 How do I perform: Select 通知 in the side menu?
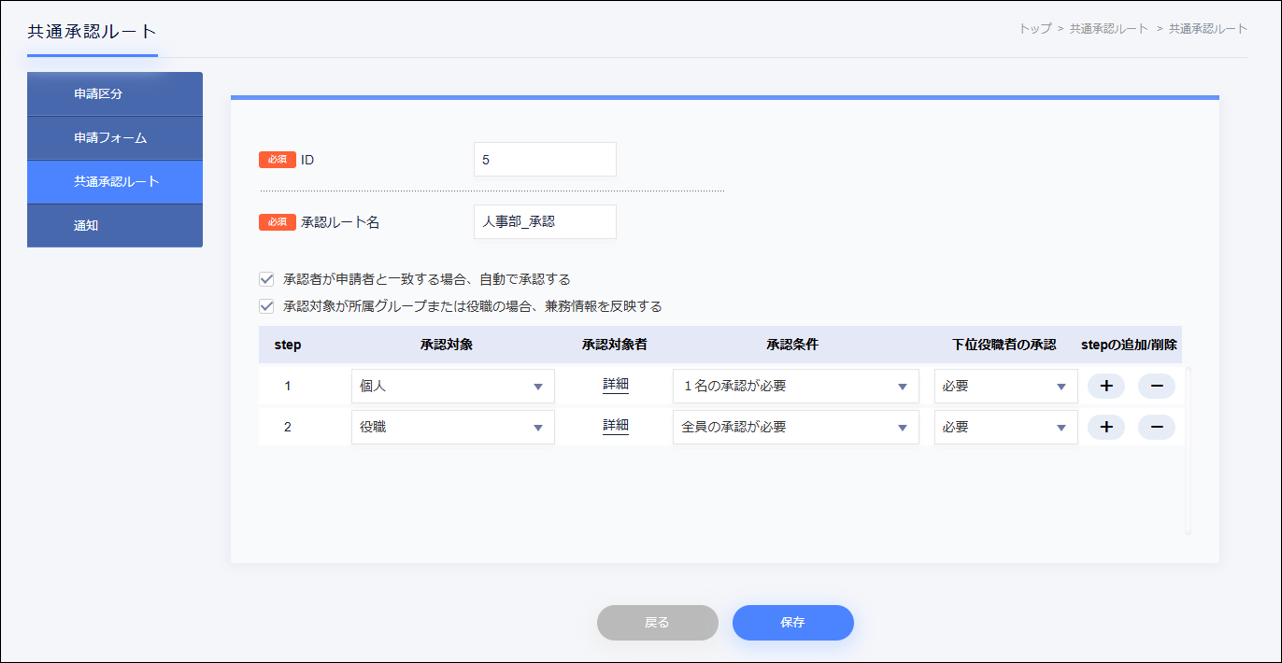(x=115, y=226)
